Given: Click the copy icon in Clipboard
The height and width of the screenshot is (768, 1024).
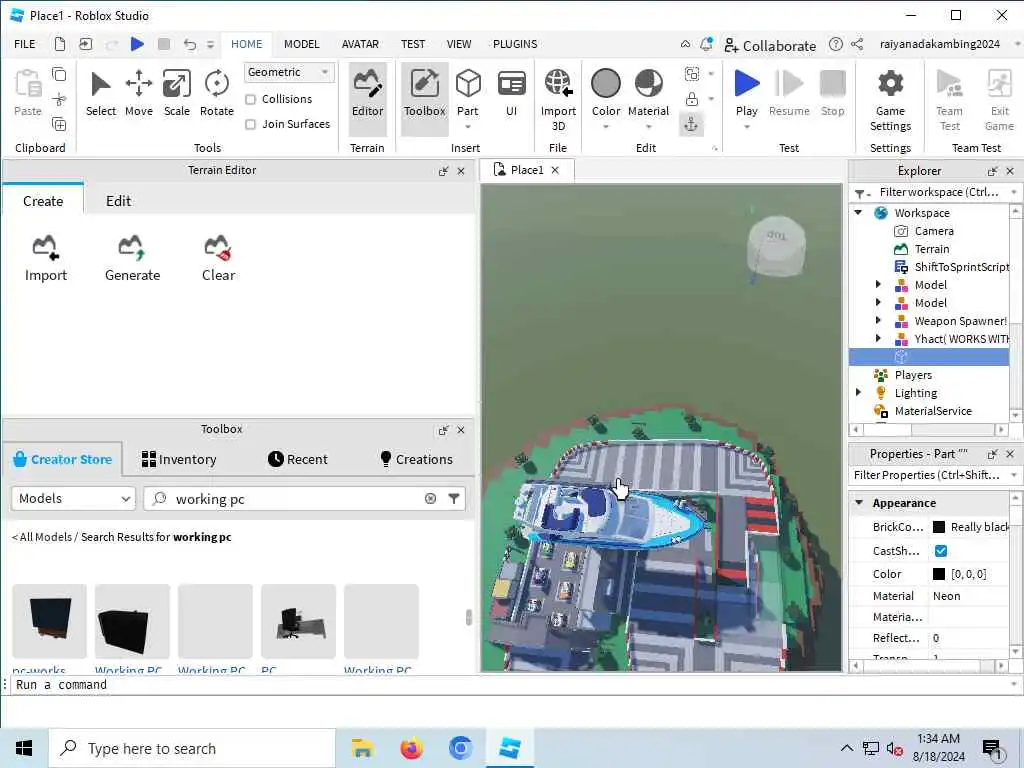Looking at the screenshot, I should click(x=59, y=74).
